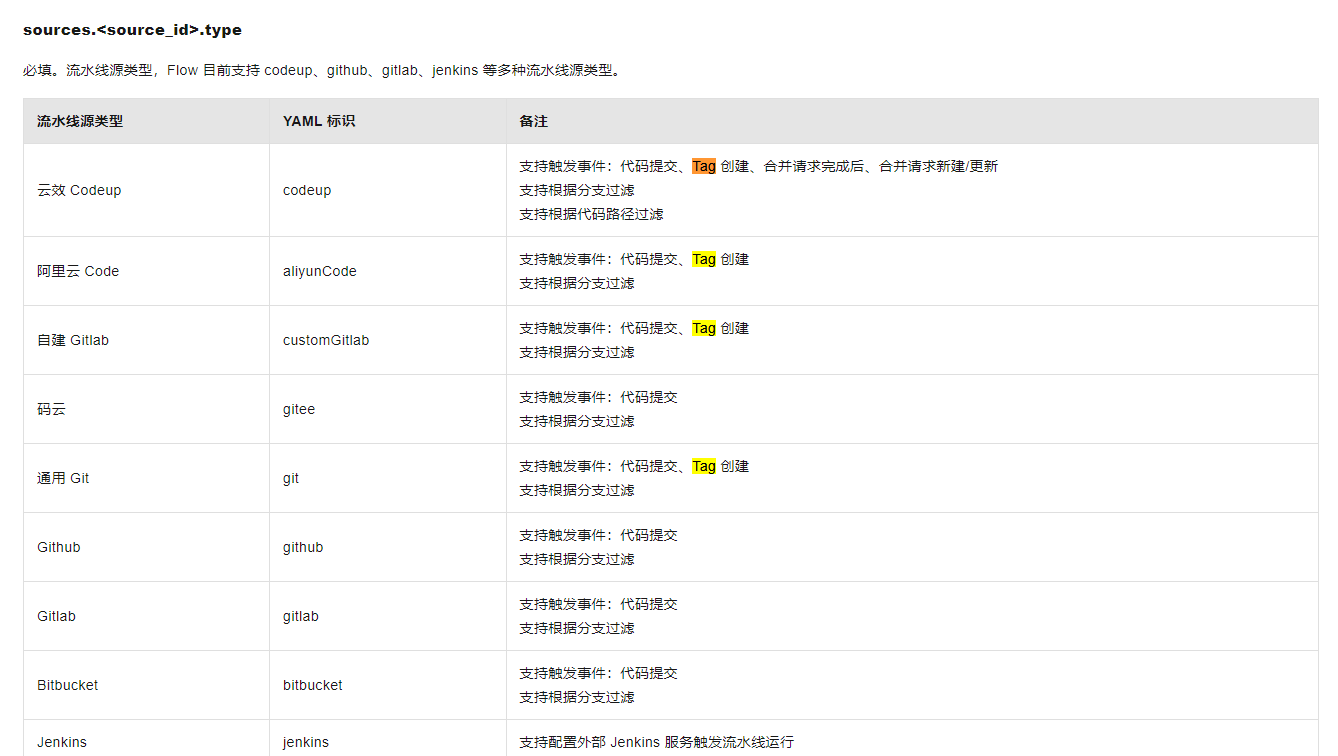
Task: Click 支持根据分支过滤 in the 自建 Gitlab row
Action: click(577, 352)
